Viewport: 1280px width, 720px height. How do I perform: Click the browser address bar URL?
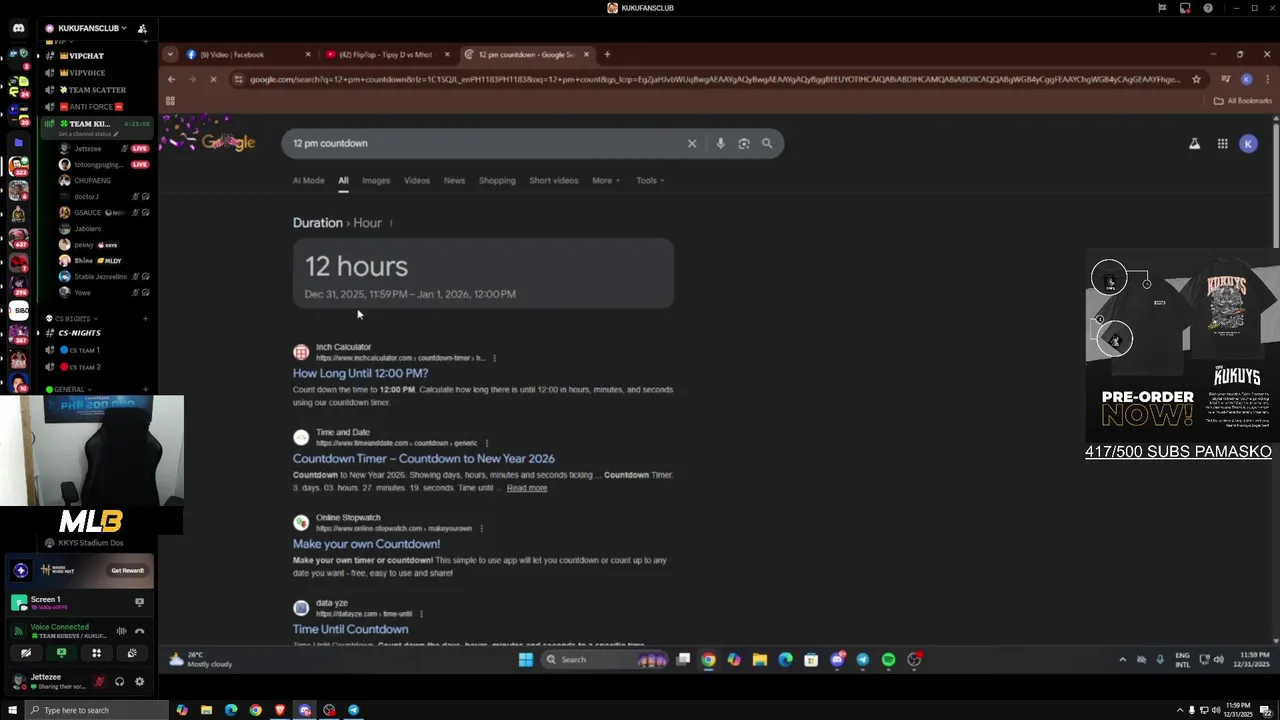click(714, 79)
